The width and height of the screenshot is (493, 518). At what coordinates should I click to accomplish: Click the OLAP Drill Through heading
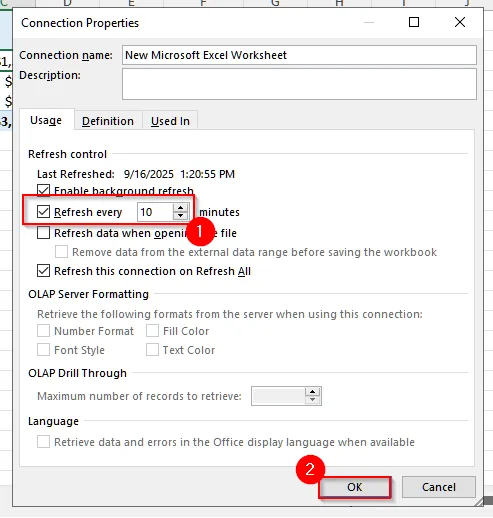[77, 373]
